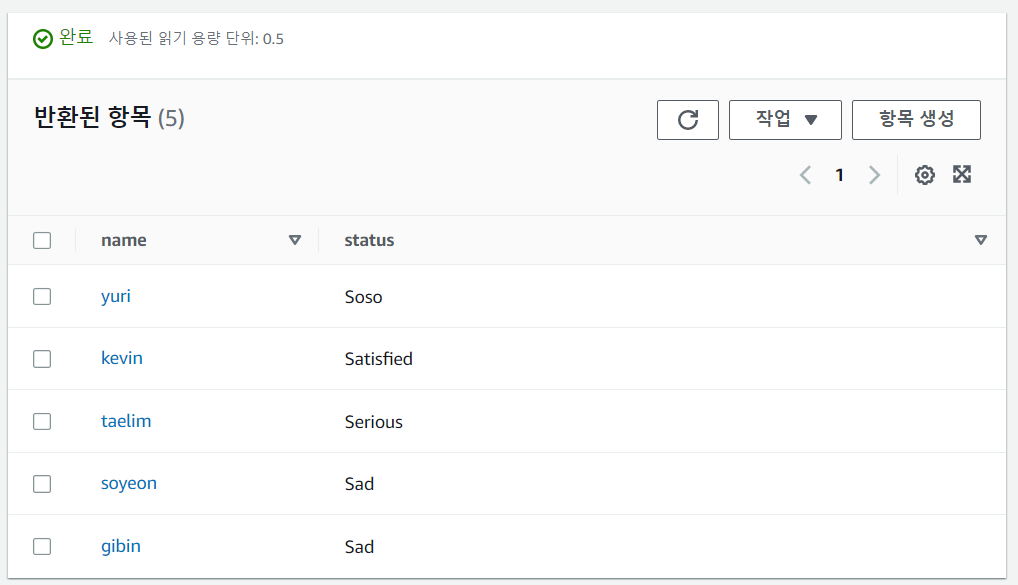Check the yuri row checkbox

42,296
